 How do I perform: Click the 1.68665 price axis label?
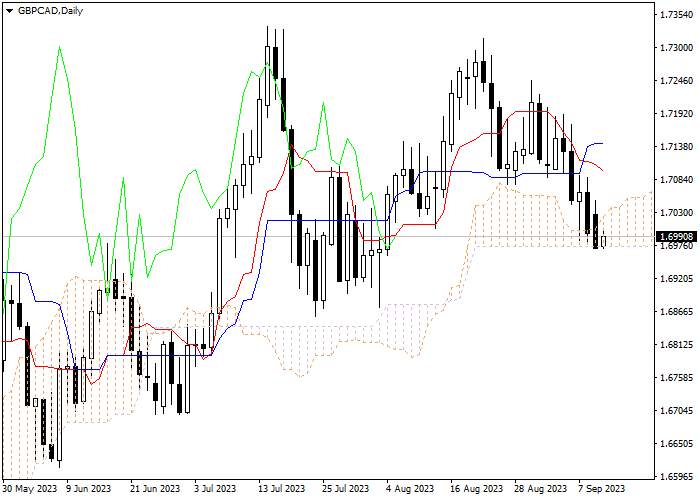pos(676,312)
